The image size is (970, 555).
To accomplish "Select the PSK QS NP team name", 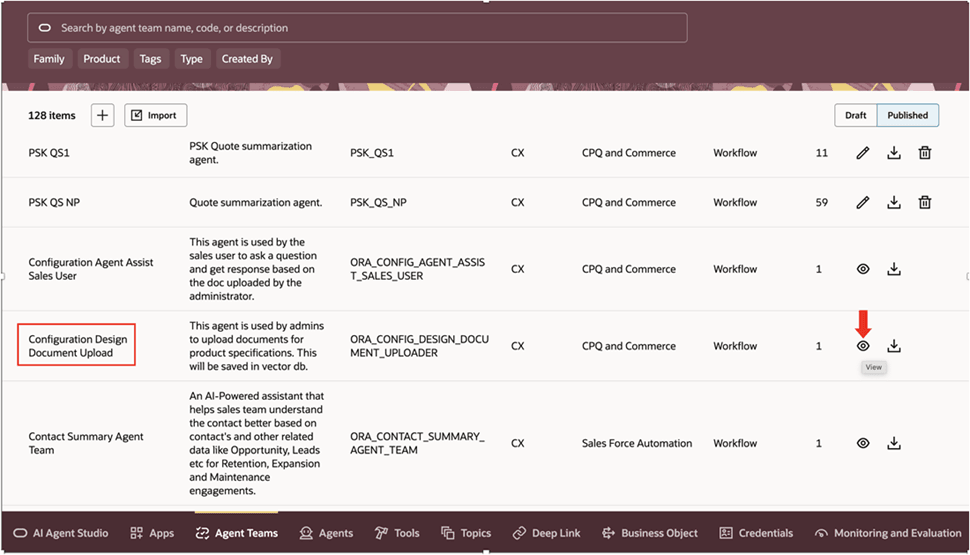I will click(x=54, y=202).
